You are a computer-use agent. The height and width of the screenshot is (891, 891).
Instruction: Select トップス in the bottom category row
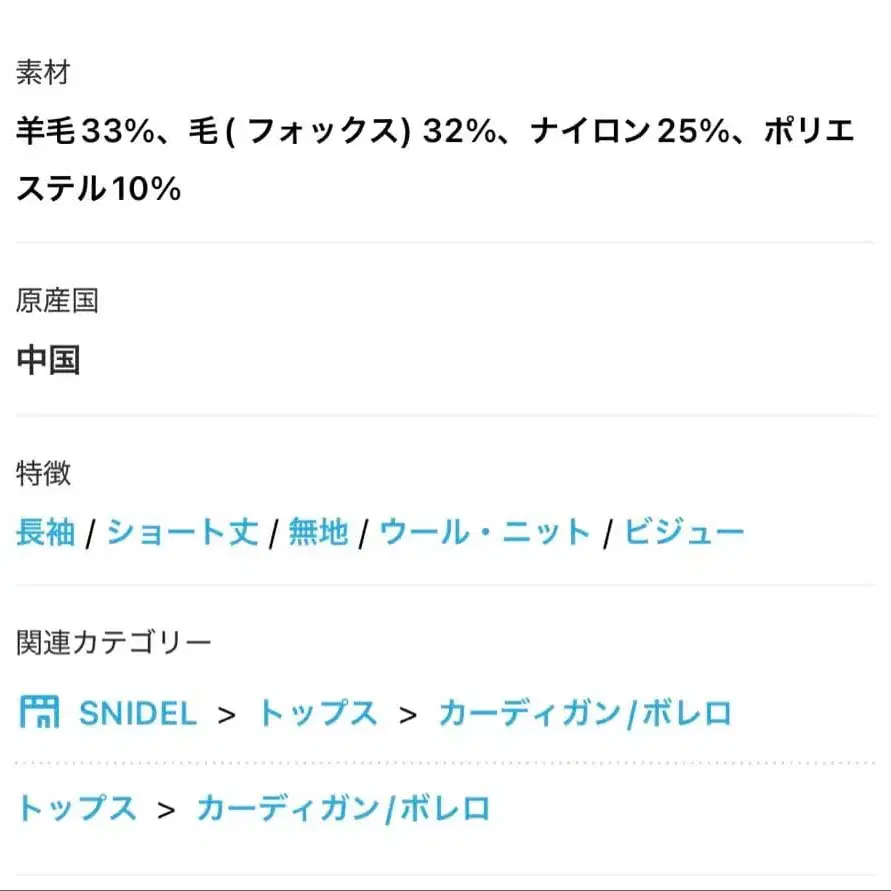click(x=76, y=807)
